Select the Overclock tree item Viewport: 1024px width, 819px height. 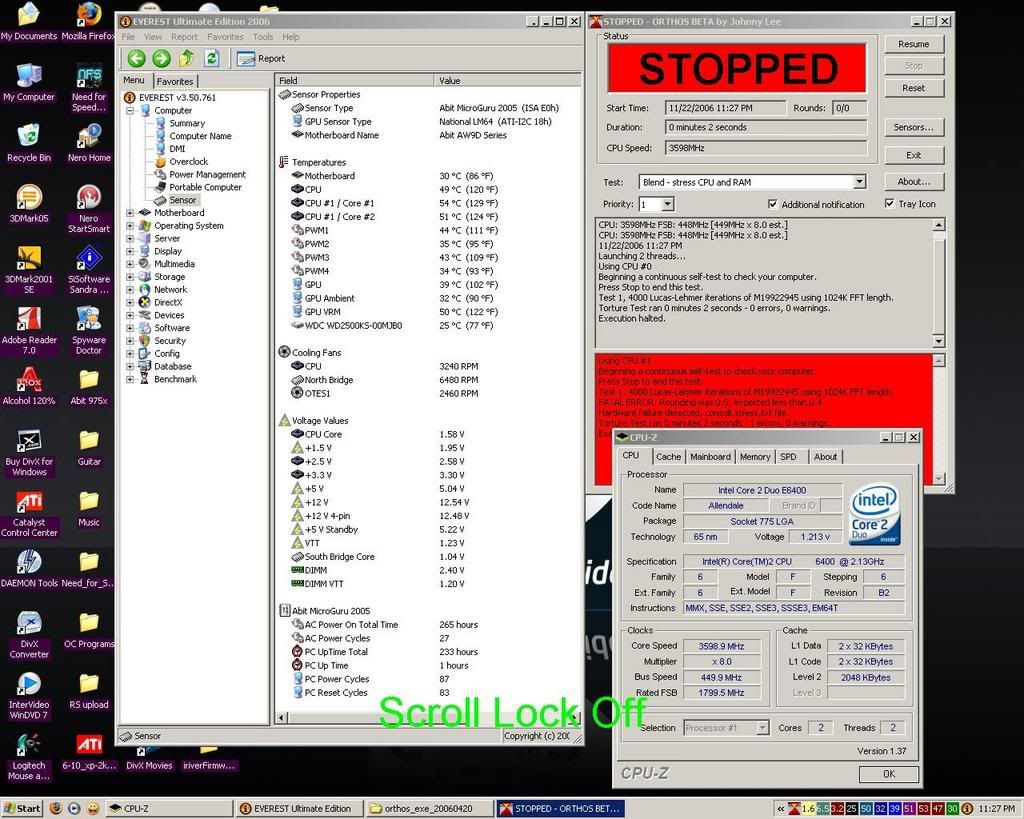189,162
